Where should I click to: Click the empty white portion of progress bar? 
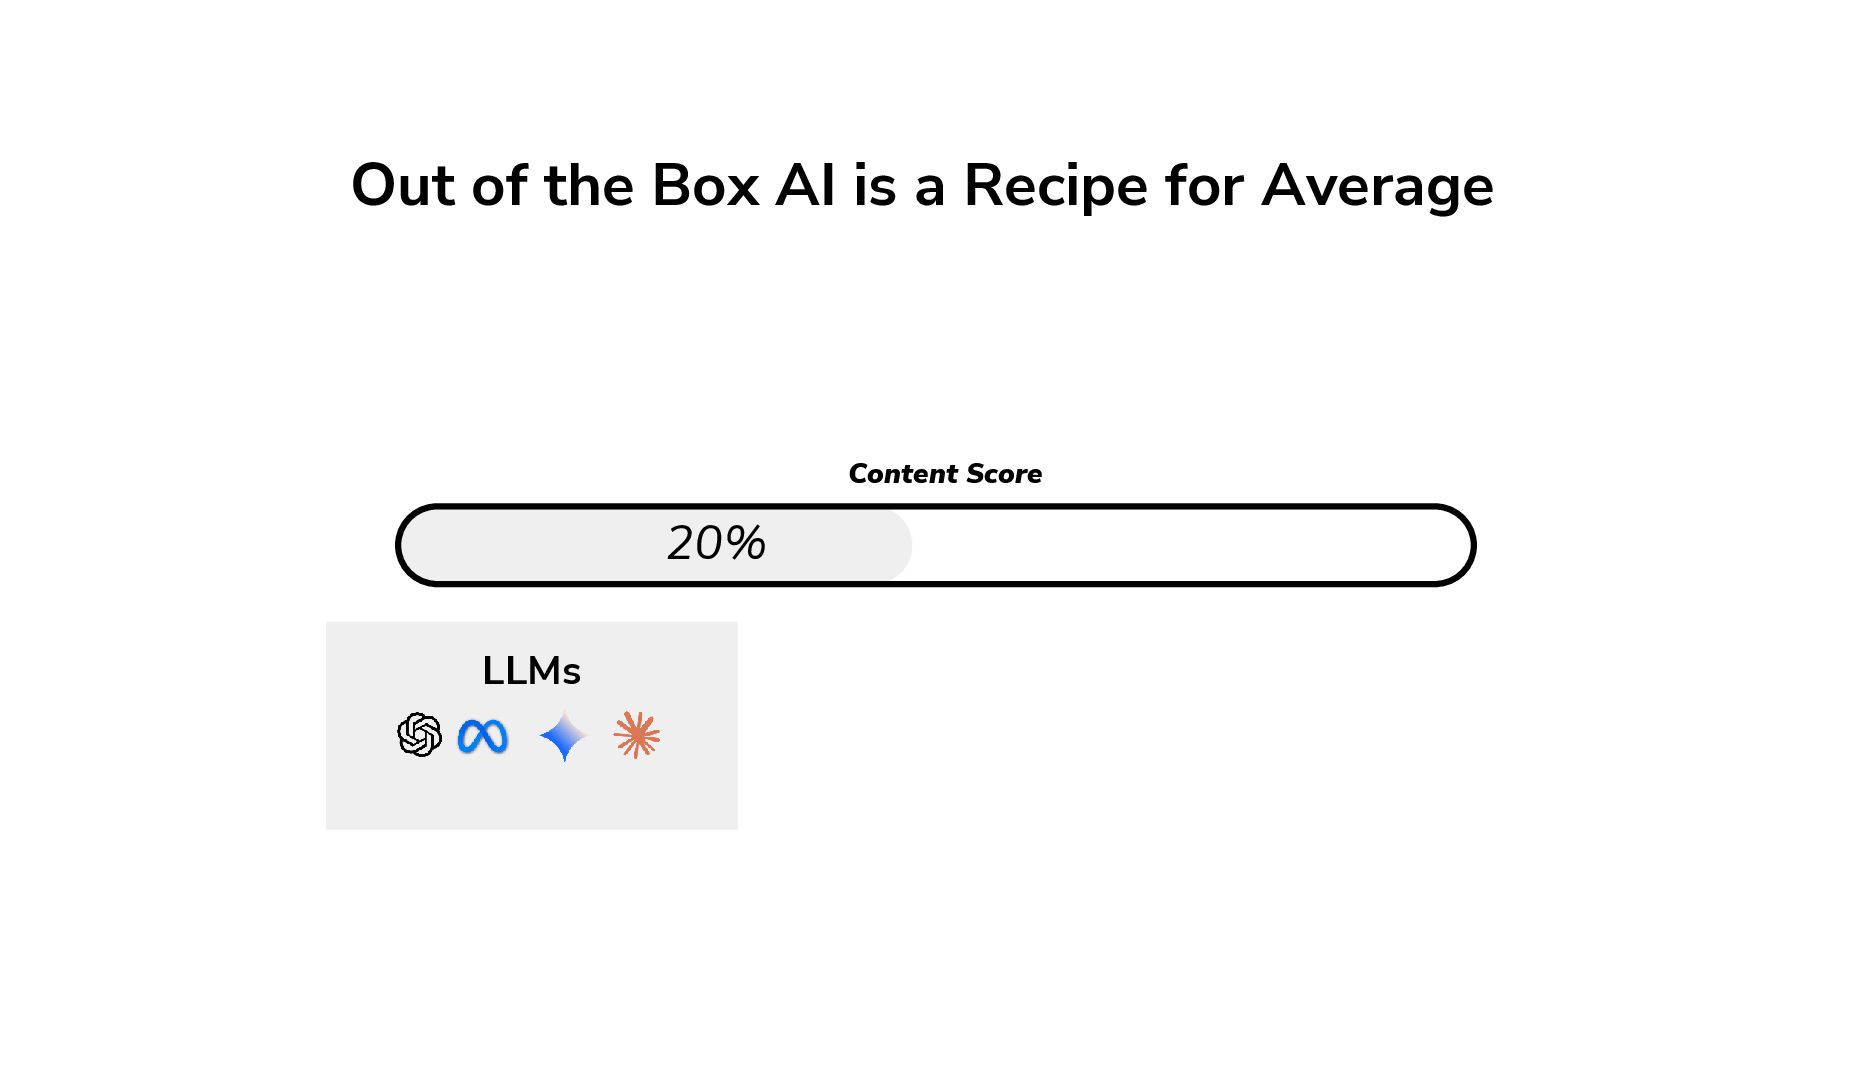(1180, 545)
